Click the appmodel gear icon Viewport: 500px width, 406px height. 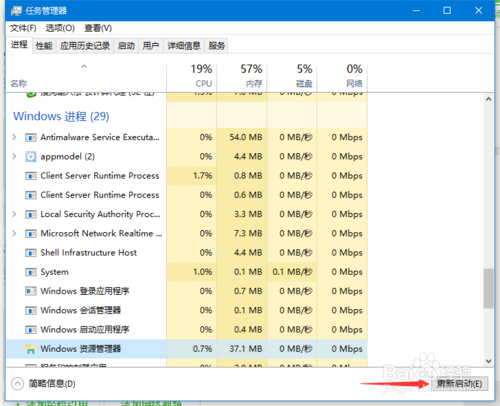tap(31, 157)
